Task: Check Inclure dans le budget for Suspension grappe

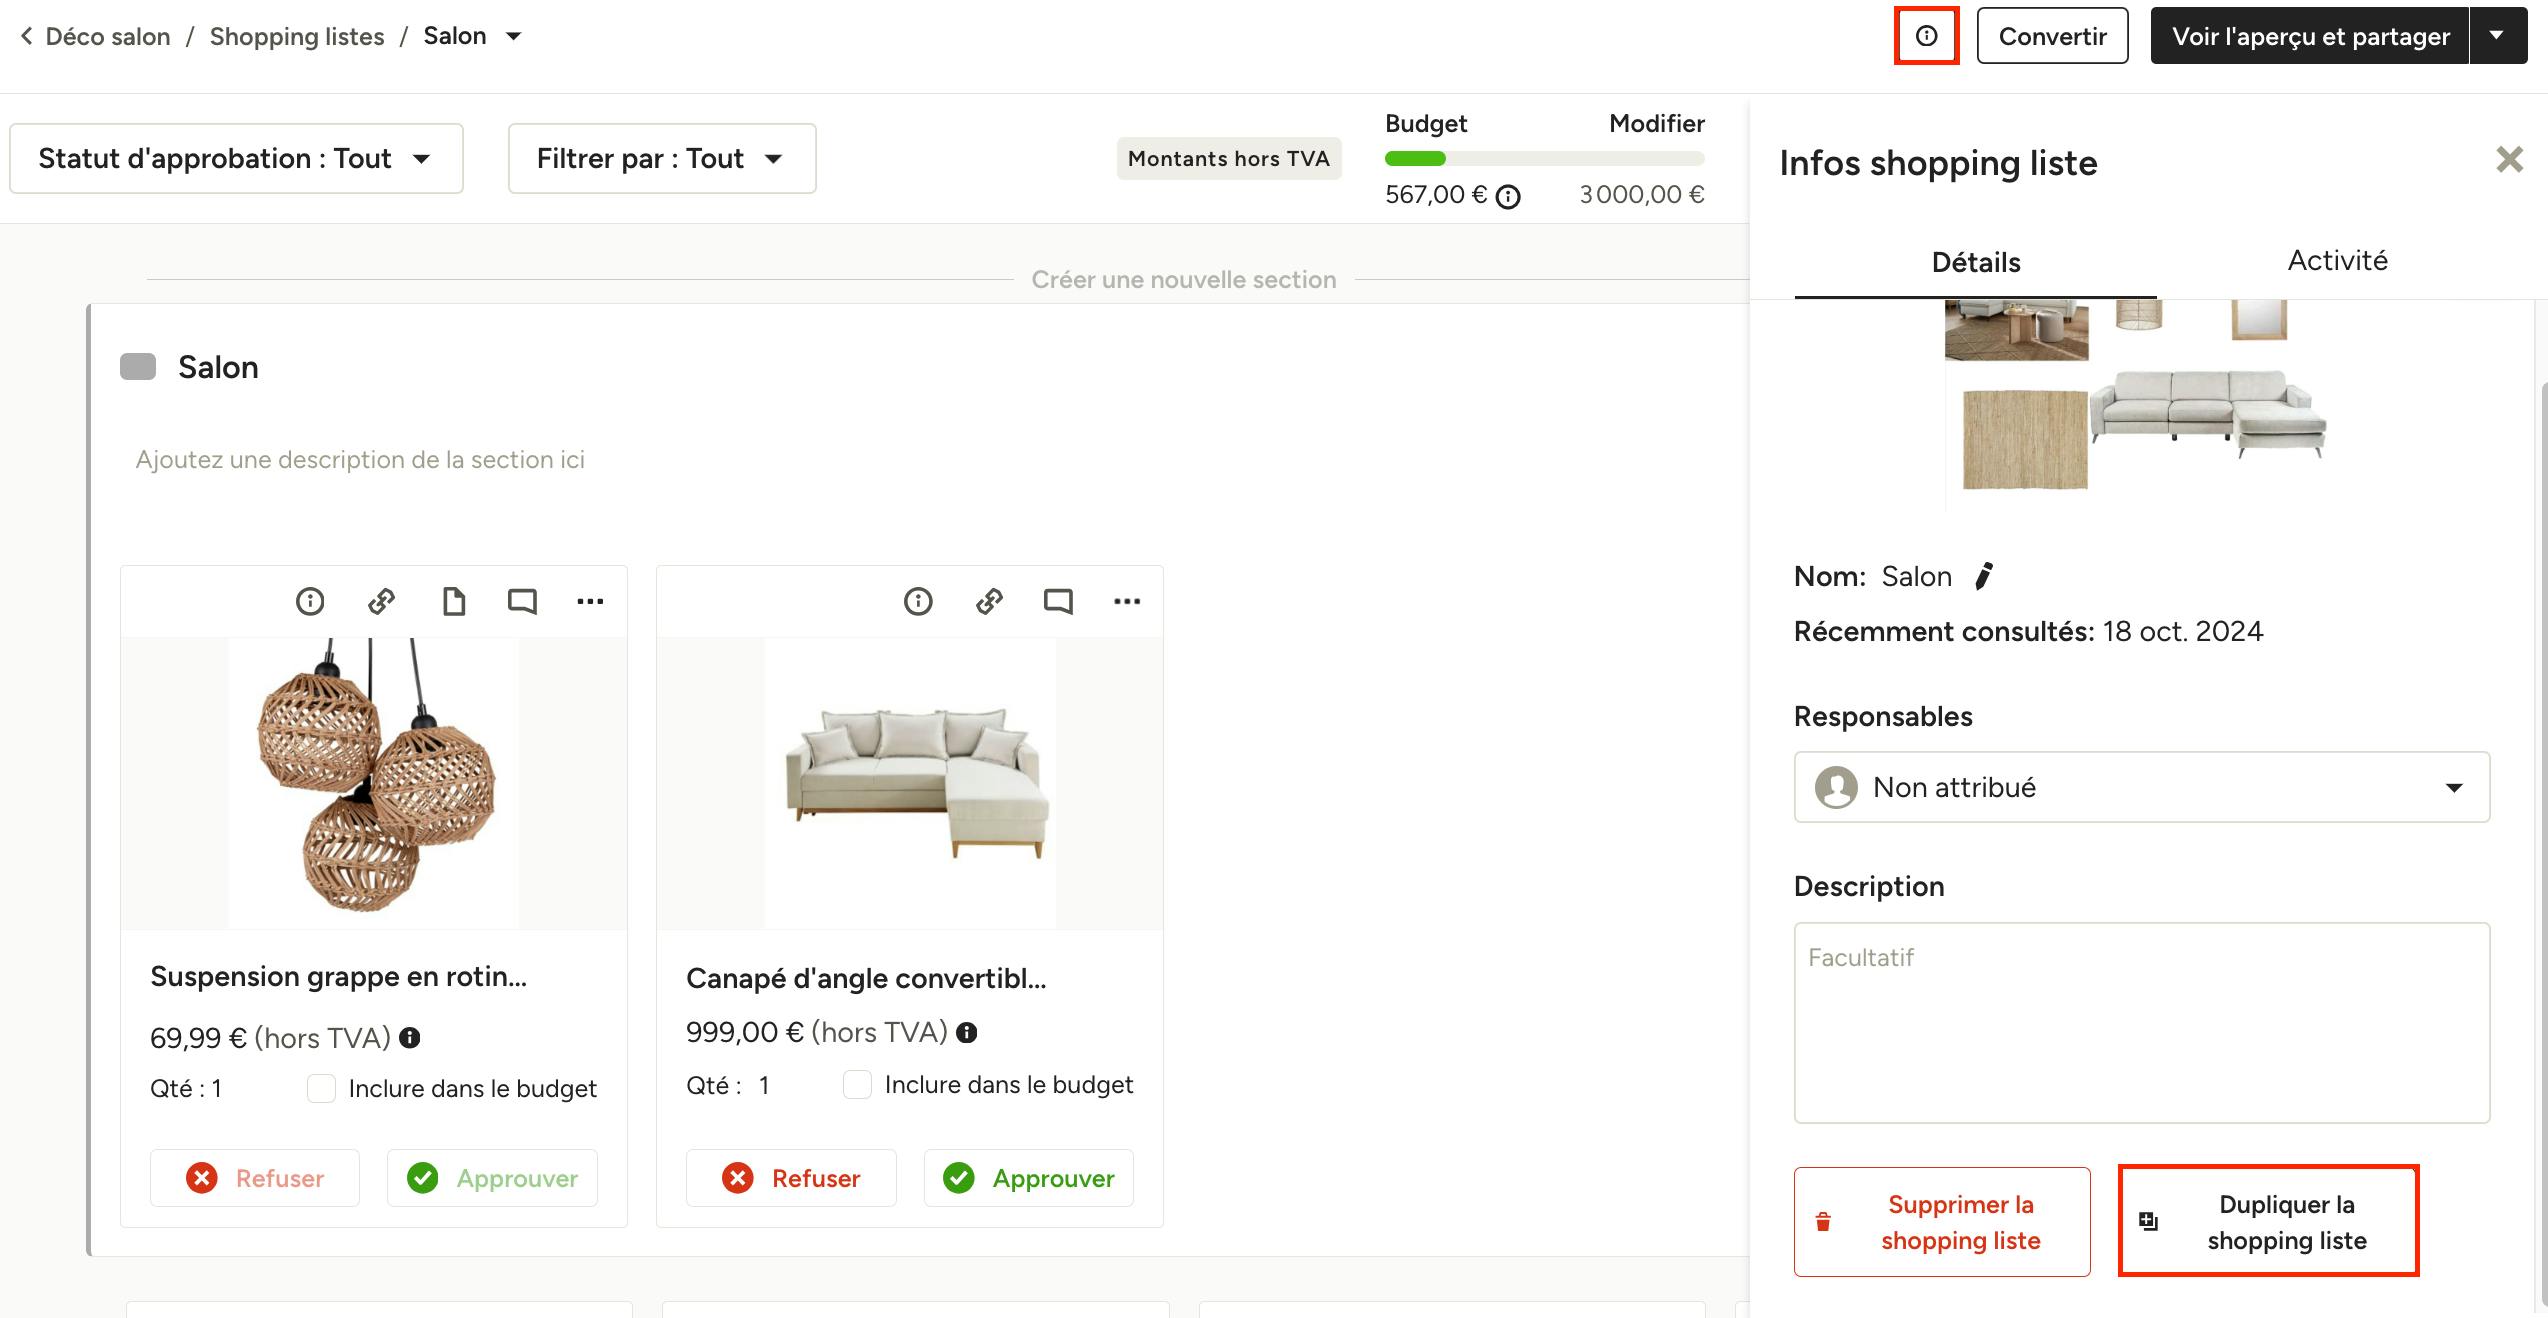Action: (321, 1088)
